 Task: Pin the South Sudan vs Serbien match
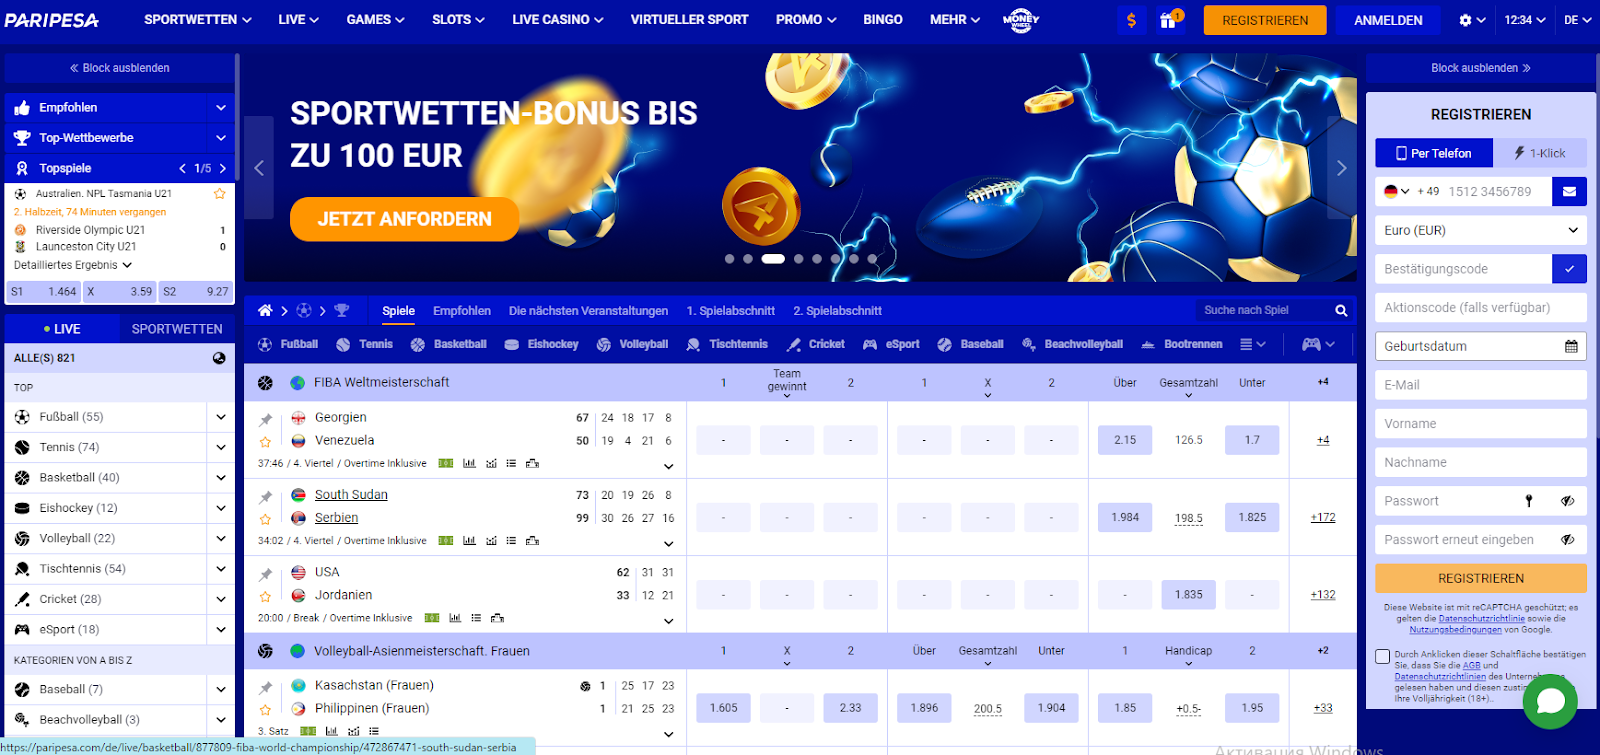[265, 497]
